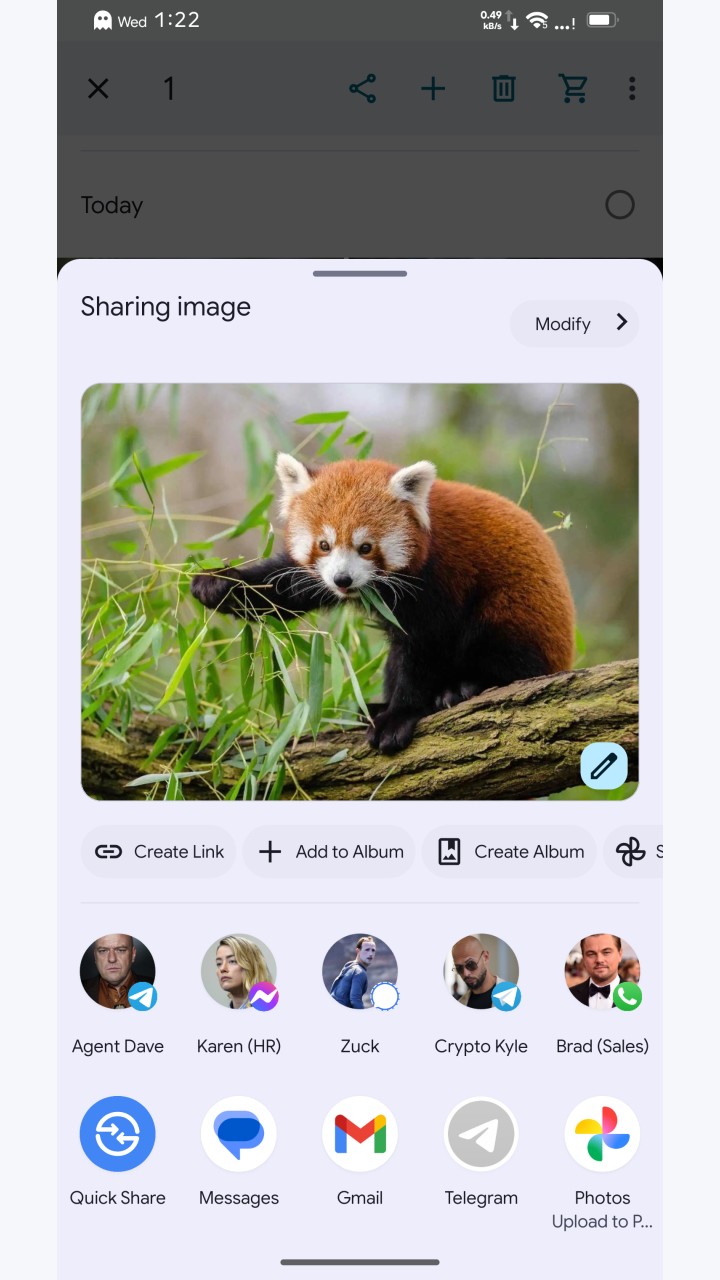Screen dimensions: 720x1280
Task: Tap the shopping cart icon
Action: pyautogui.click(x=573, y=89)
